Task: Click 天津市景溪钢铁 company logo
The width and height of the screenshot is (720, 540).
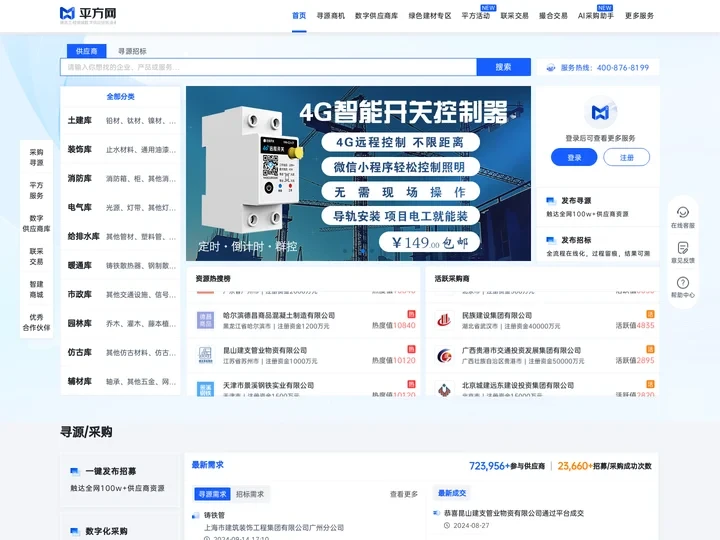Action: 205,389
